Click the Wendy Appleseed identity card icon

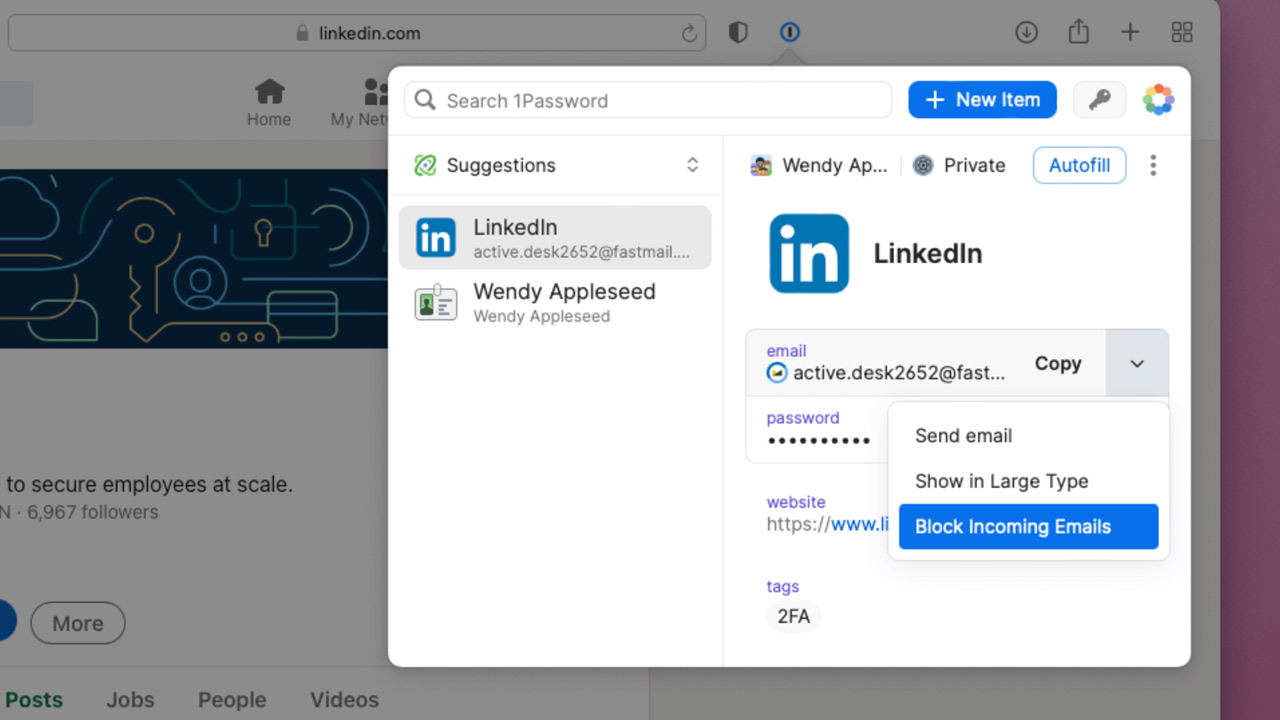[436, 303]
